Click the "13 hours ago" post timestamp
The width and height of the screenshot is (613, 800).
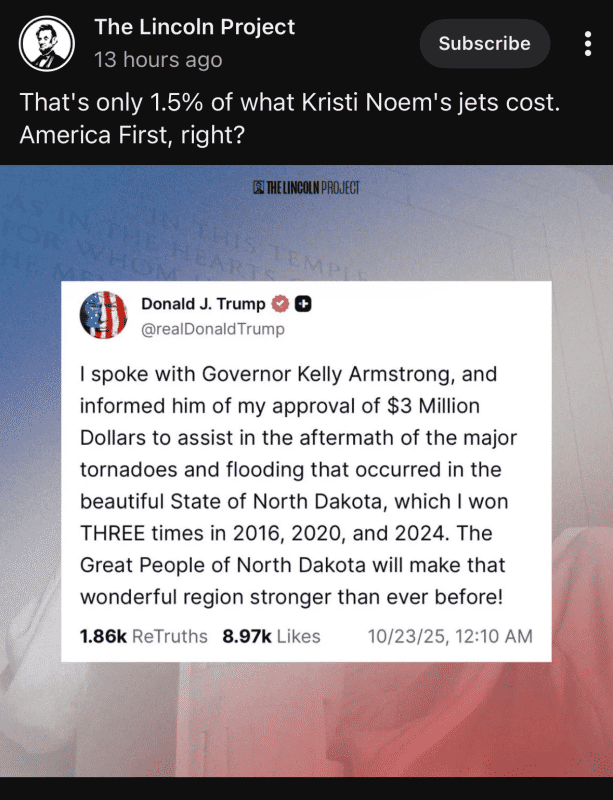[x=158, y=60]
